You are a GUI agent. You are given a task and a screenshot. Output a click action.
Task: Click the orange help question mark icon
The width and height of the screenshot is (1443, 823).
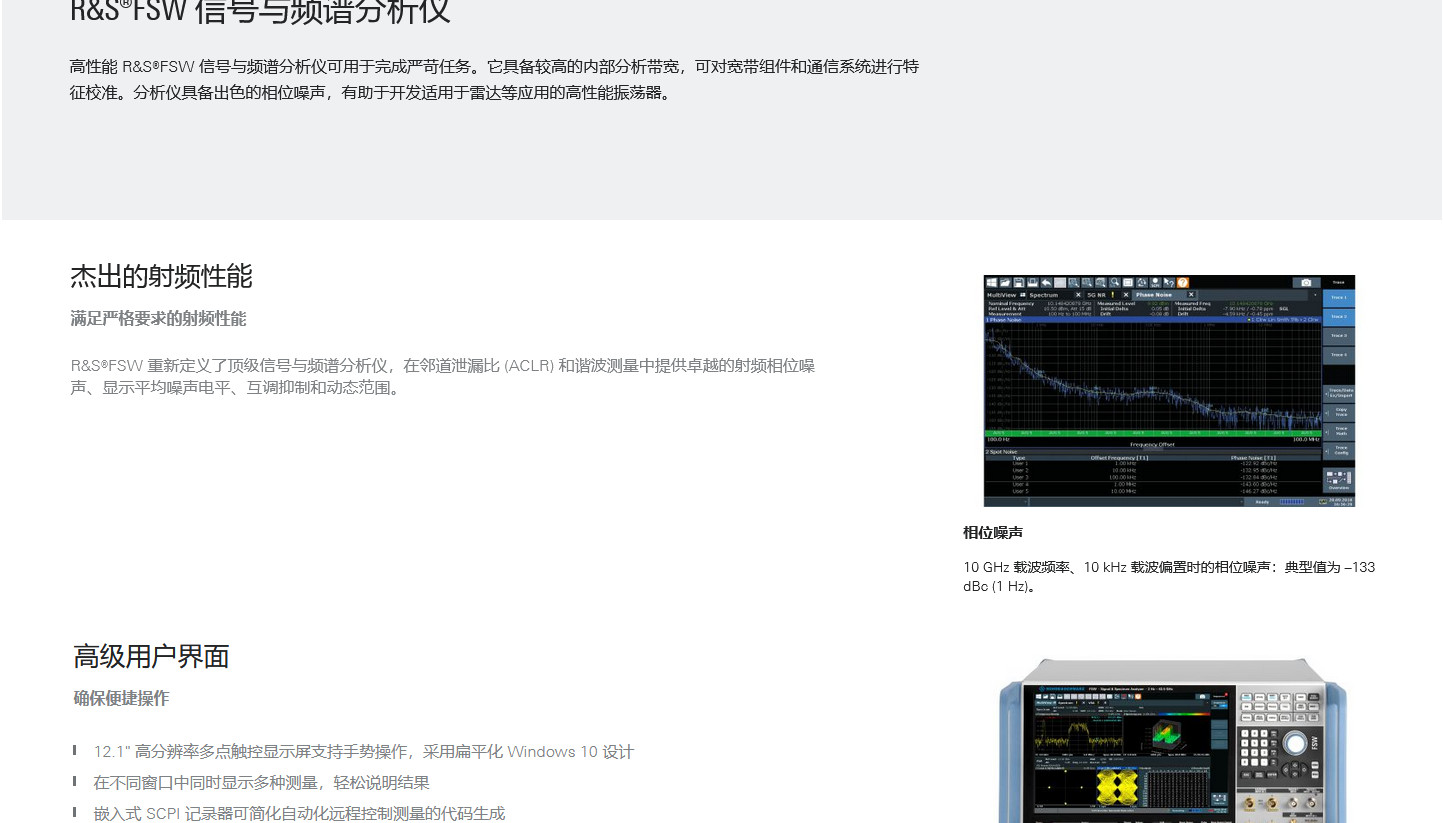coord(1182,283)
